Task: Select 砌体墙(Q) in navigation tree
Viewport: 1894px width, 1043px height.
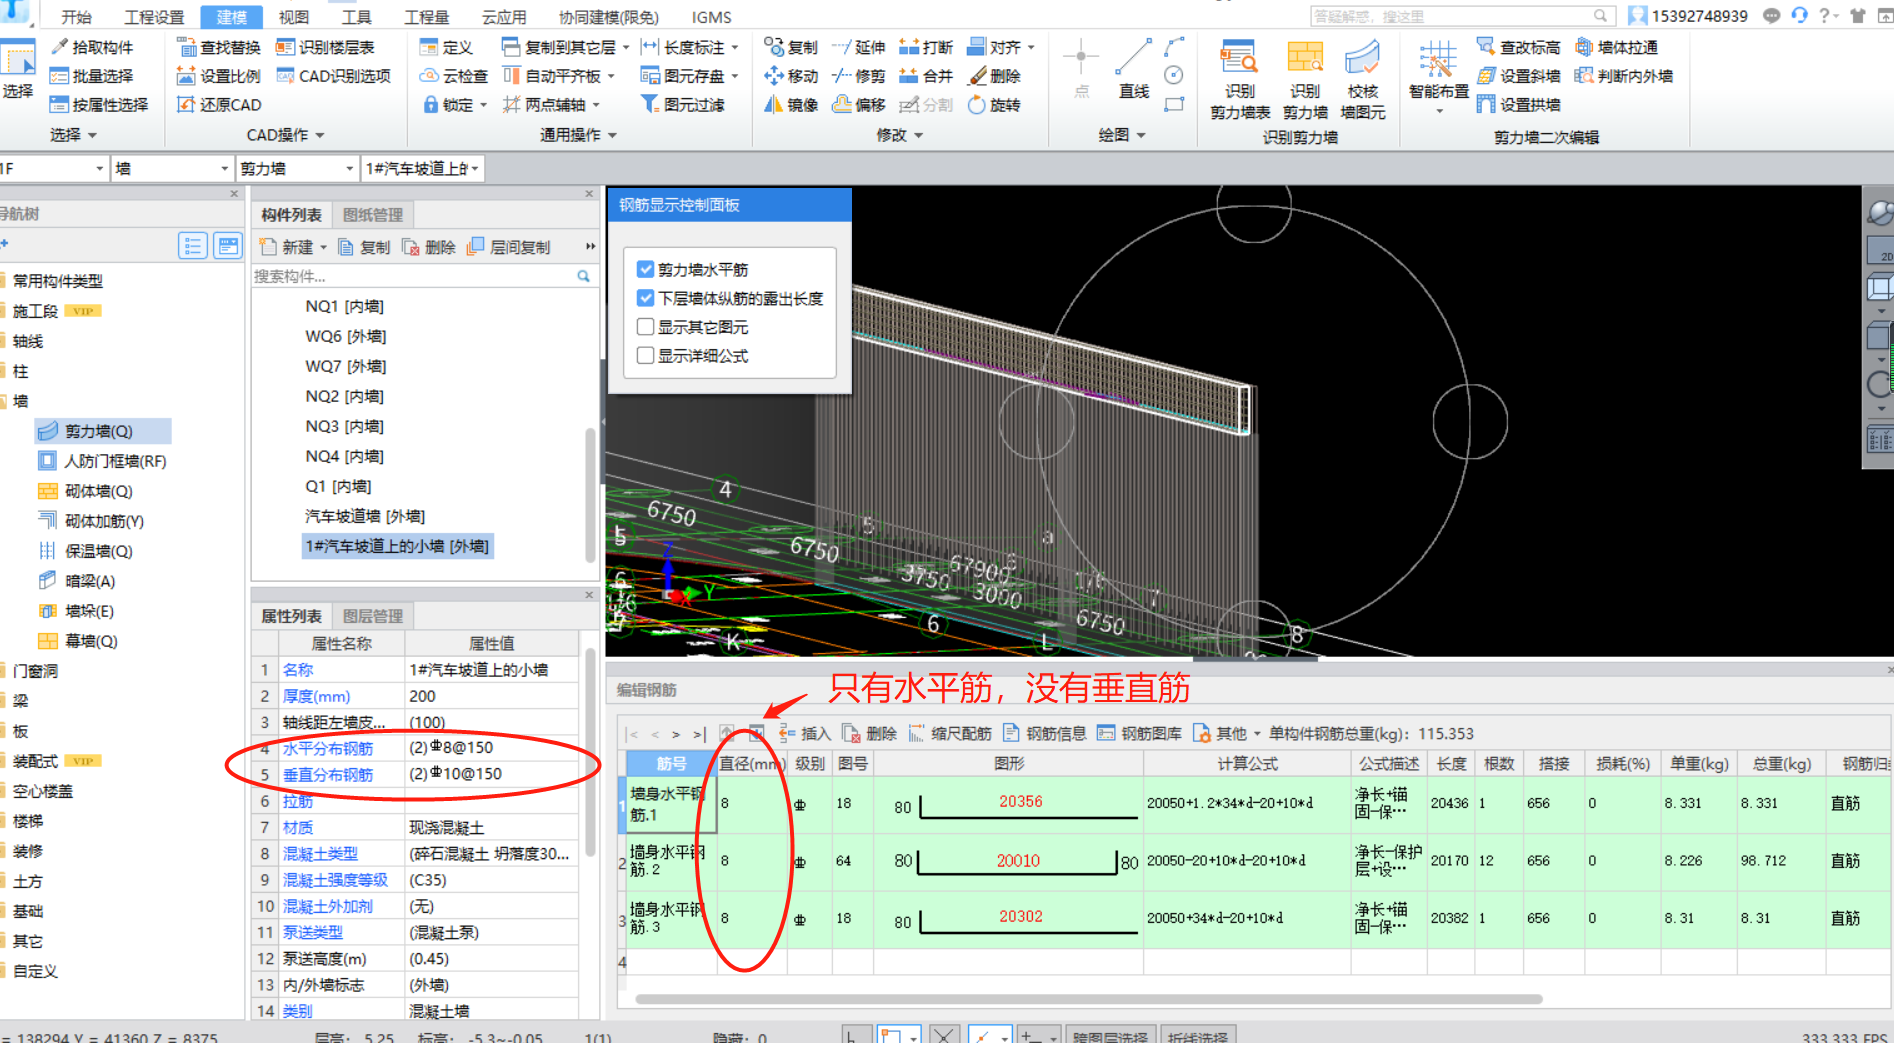Action: [98, 491]
